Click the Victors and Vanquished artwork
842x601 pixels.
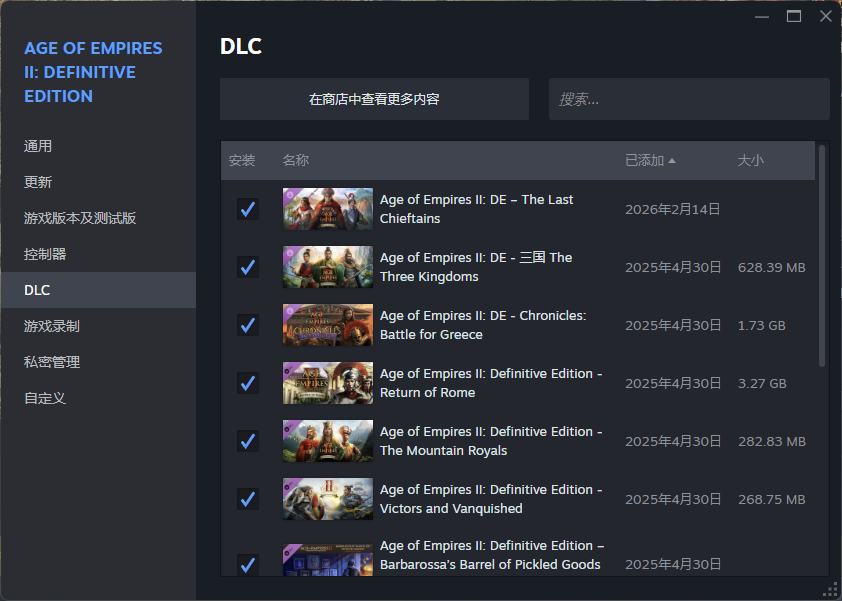tap(327, 499)
